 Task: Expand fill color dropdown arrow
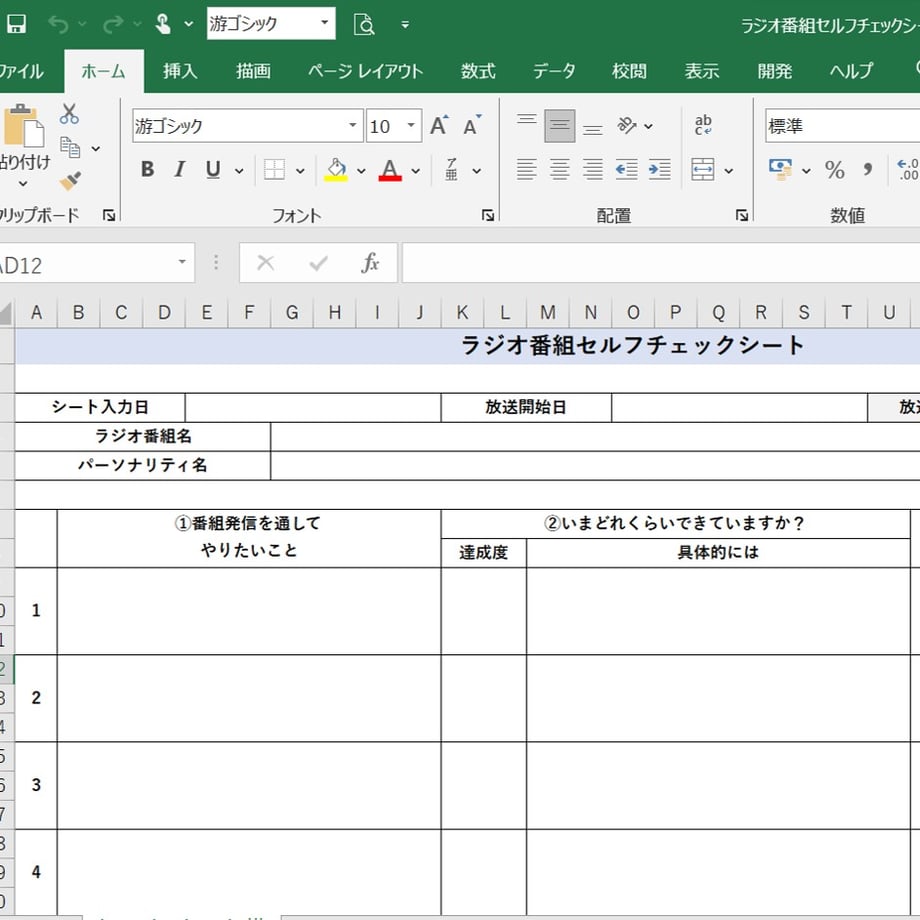click(361, 171)
